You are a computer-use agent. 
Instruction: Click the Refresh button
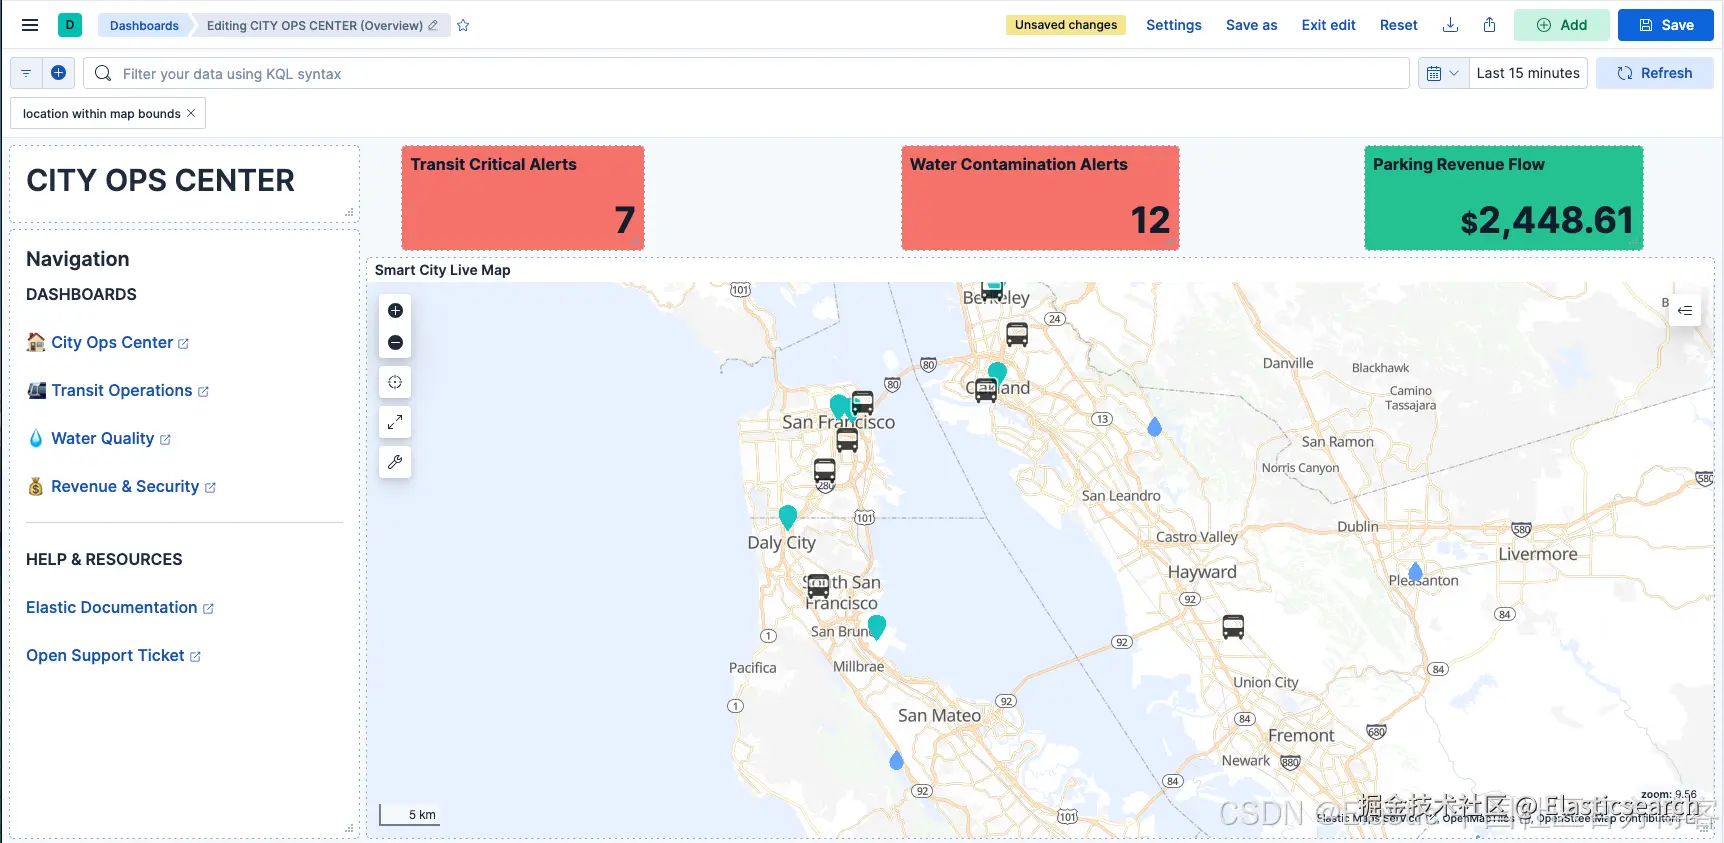(1655, 73)
